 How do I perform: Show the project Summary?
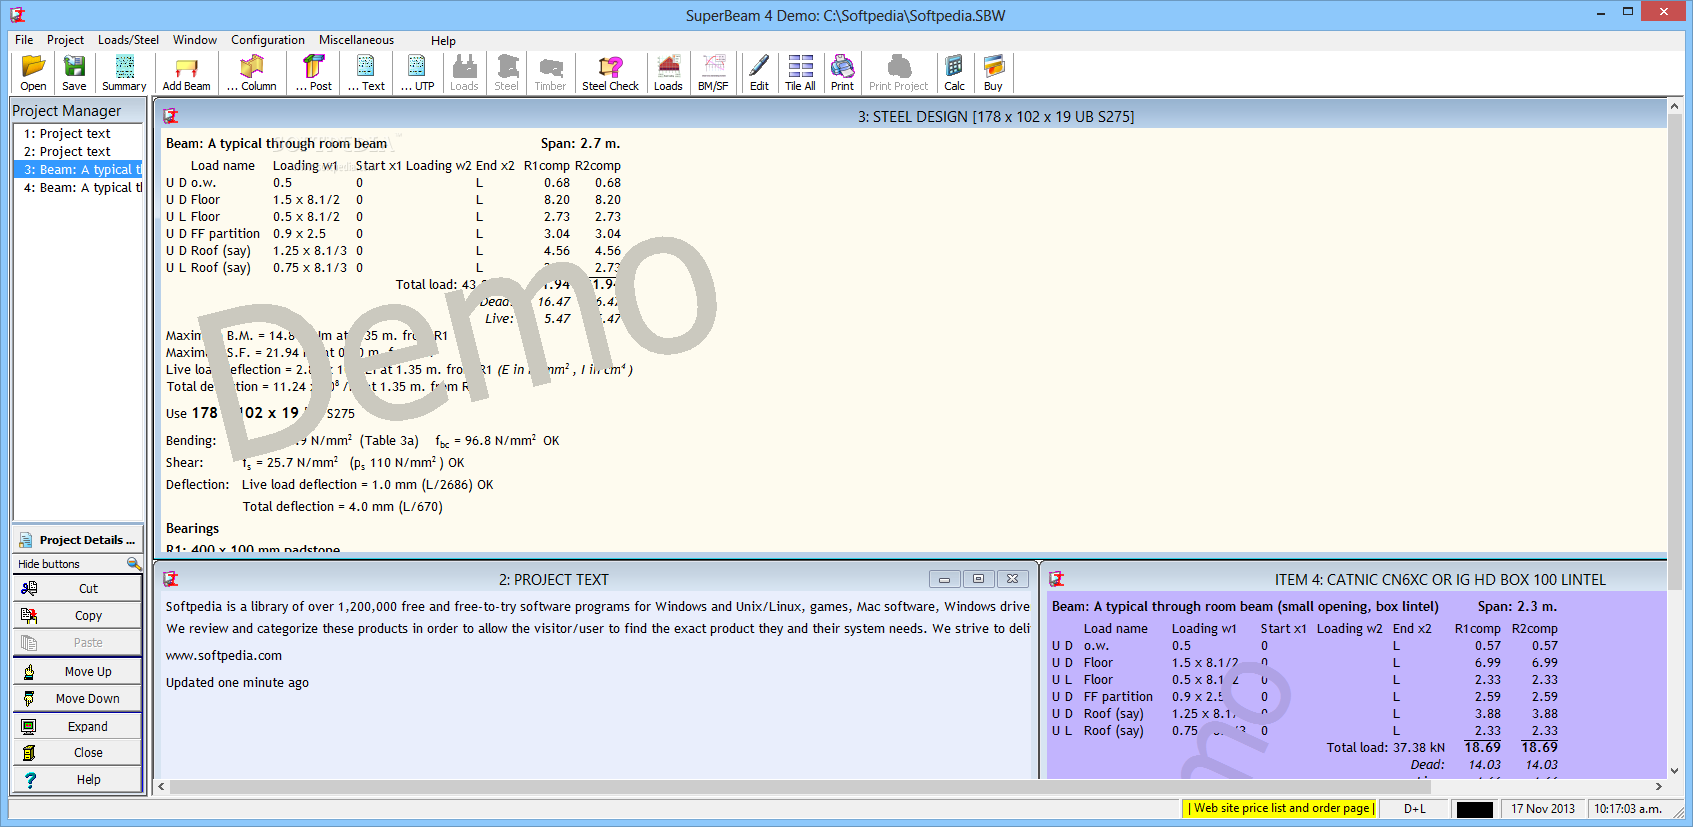point(124,73)
